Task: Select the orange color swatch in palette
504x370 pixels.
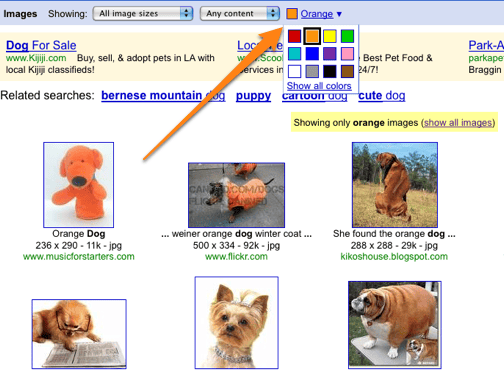Action: coord(312,36)
